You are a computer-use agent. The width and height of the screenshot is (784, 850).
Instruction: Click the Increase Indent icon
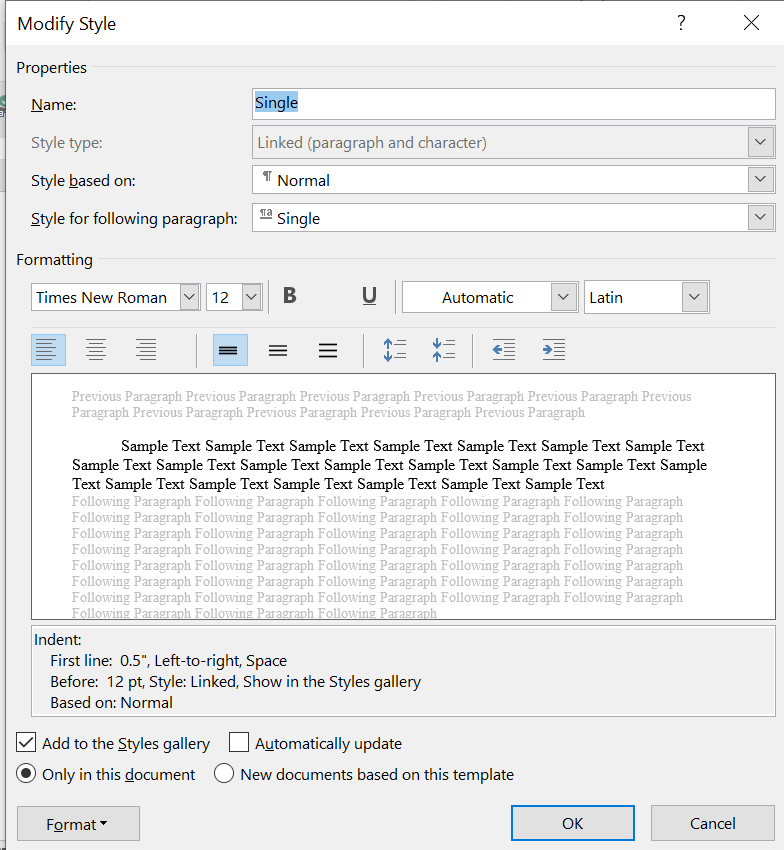(x=554, y=350)
